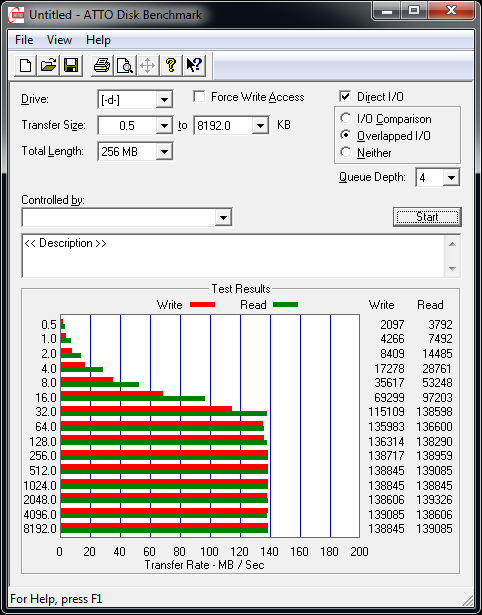Enable Force Write Access checkbox
Viewport: 482px width, 615px height.
point(199,96)
